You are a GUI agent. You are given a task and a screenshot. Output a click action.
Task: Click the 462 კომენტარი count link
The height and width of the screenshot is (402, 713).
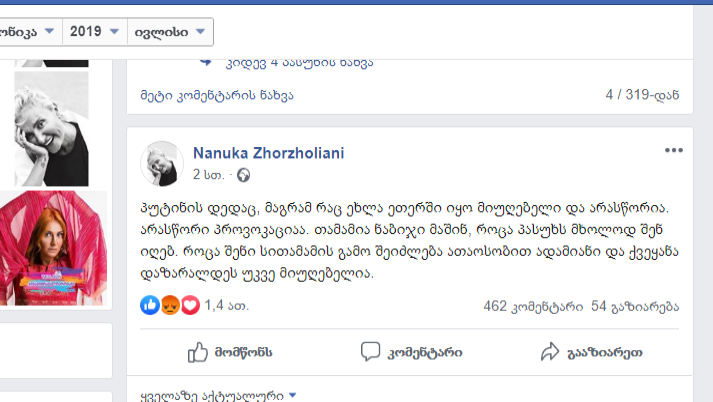pos(533,307)
